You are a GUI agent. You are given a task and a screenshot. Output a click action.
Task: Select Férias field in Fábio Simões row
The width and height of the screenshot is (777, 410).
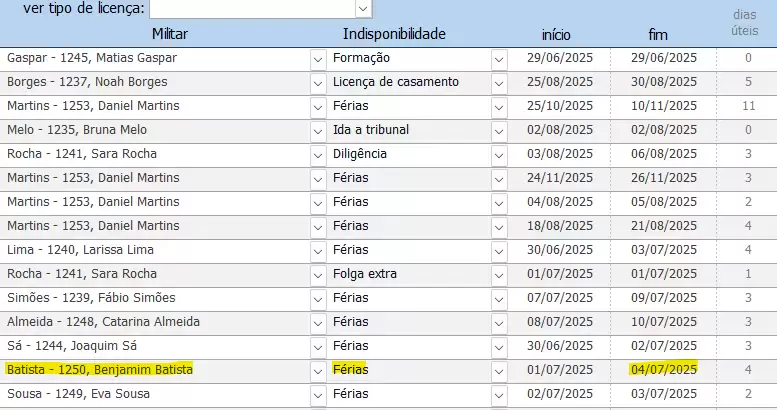tap(409, 298)
